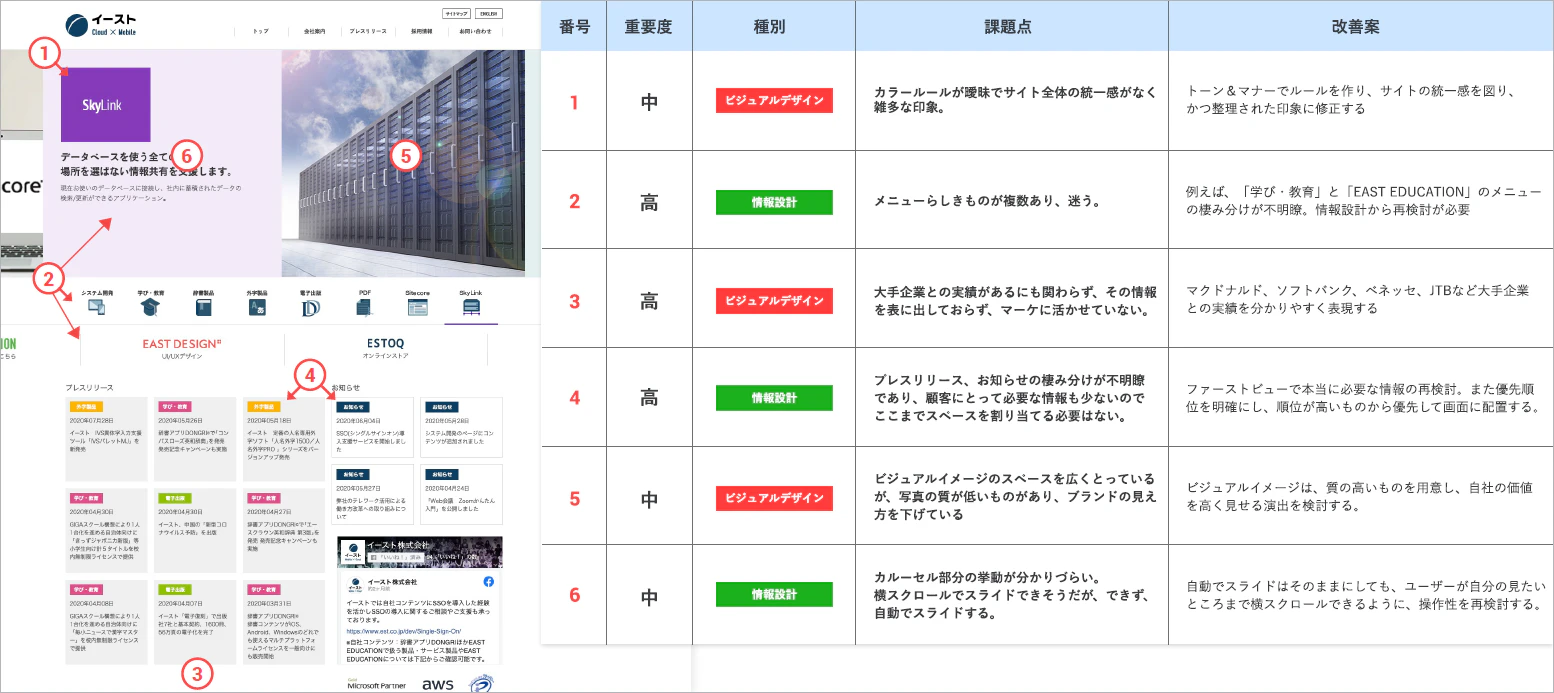Select the 学び・教育 graduation cap icon

click(150, 309)
